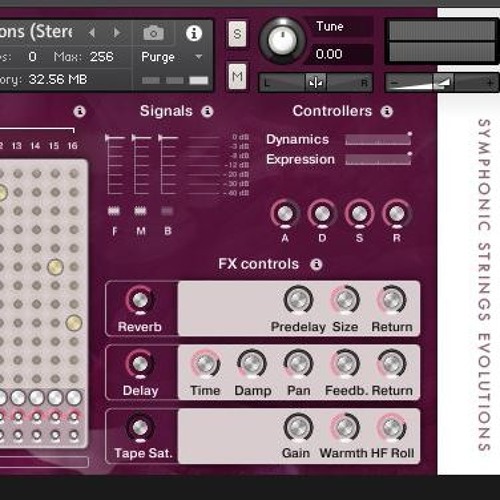Go to previous instrument with left arrow

click(x=92, y=33)
